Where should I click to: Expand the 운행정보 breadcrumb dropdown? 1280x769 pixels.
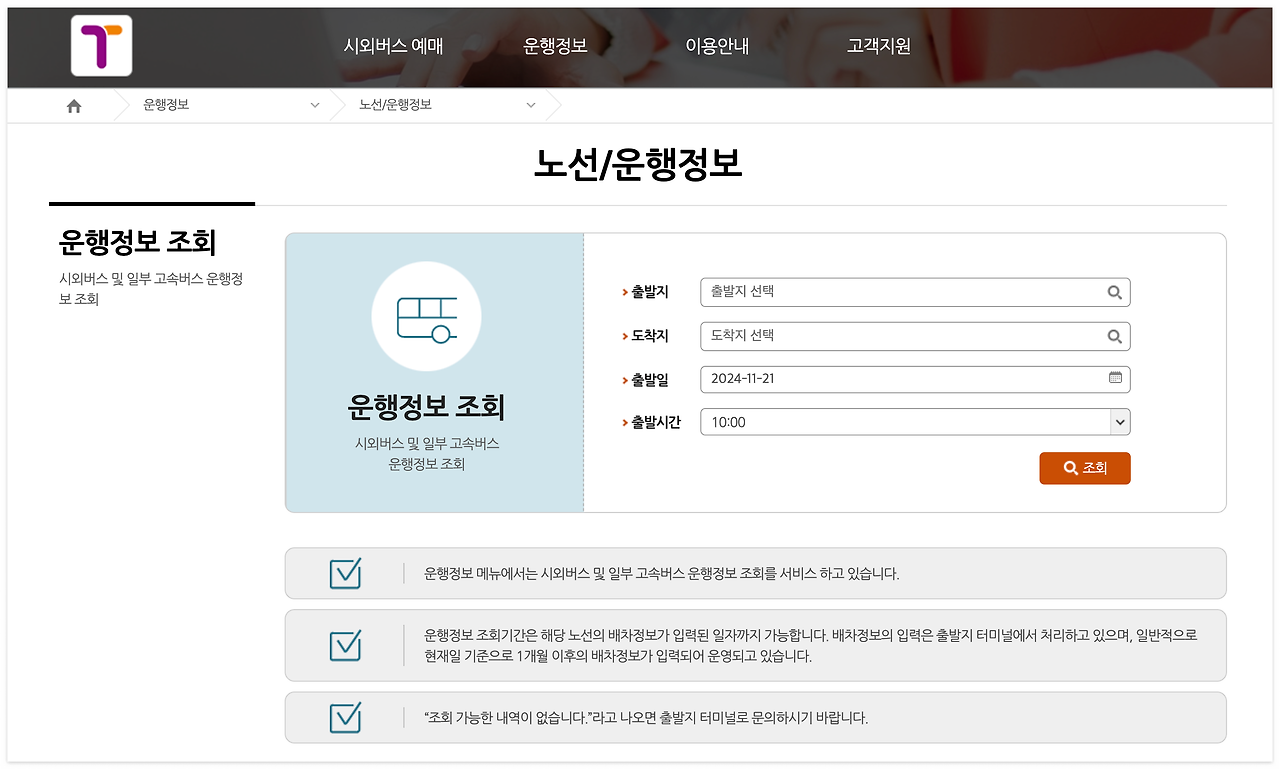314,104
